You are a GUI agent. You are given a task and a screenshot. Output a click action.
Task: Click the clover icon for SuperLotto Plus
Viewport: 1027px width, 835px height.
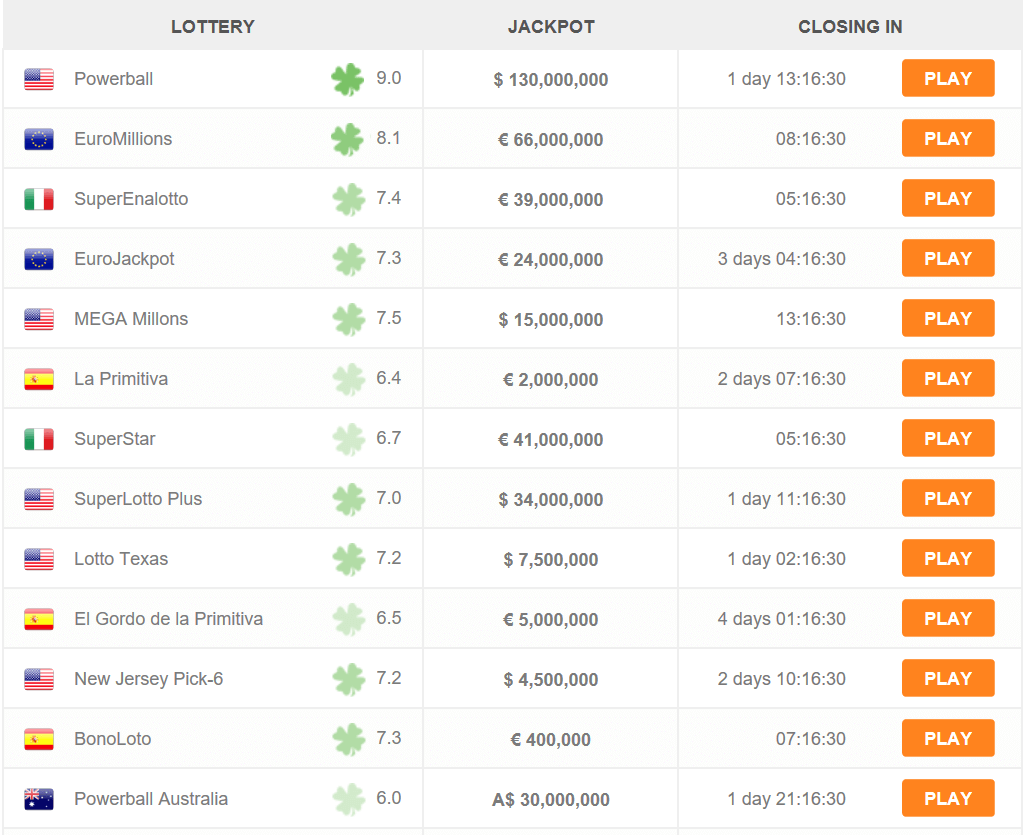pos(348,499)
